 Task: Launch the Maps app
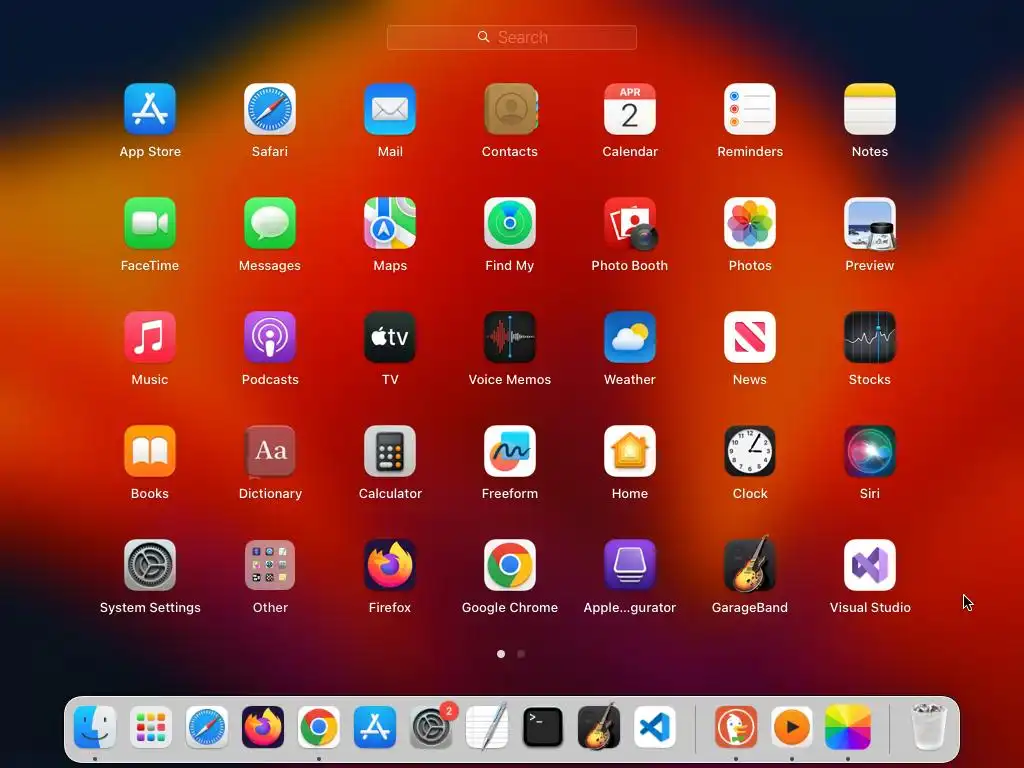[x=390, y=223]
